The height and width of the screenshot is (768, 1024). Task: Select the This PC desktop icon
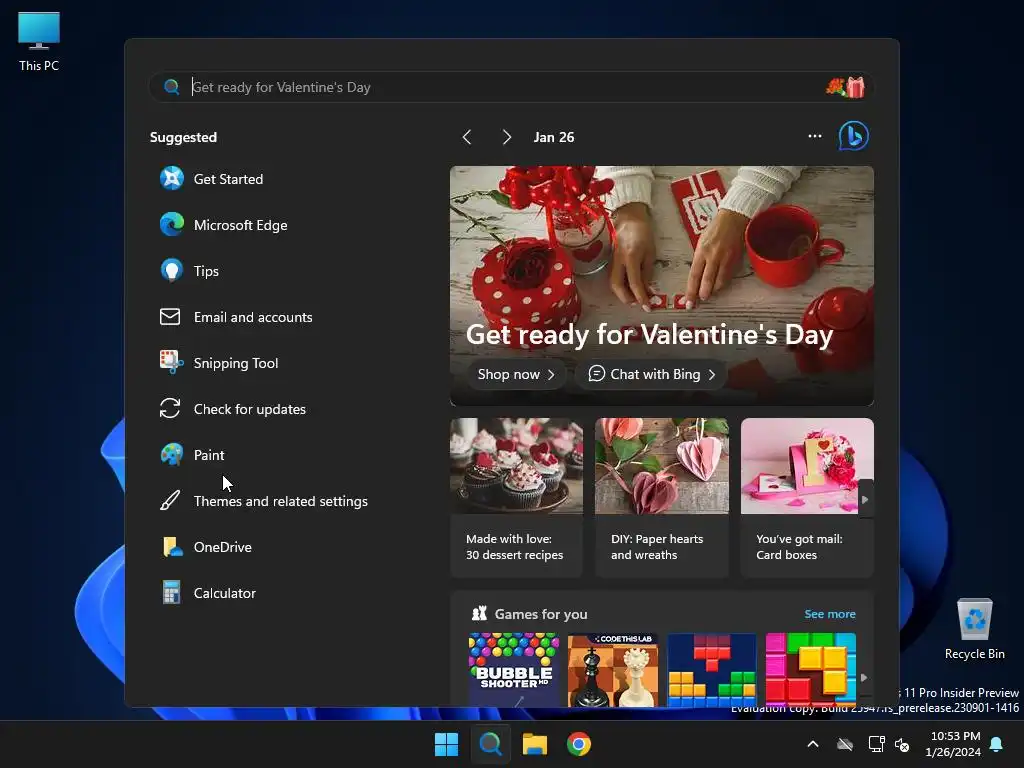coord(39,42)
